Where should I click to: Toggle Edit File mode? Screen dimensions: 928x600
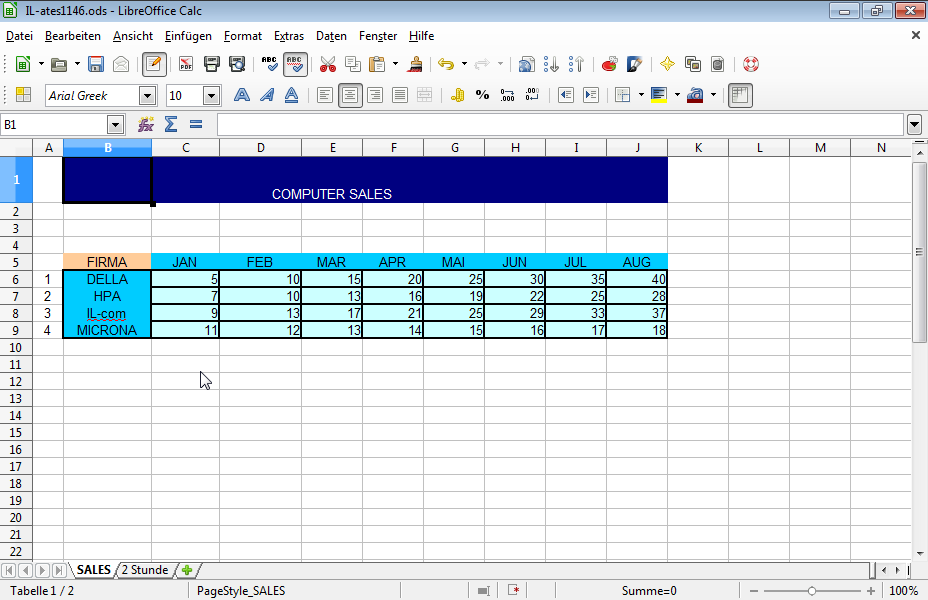pos(154,64)
